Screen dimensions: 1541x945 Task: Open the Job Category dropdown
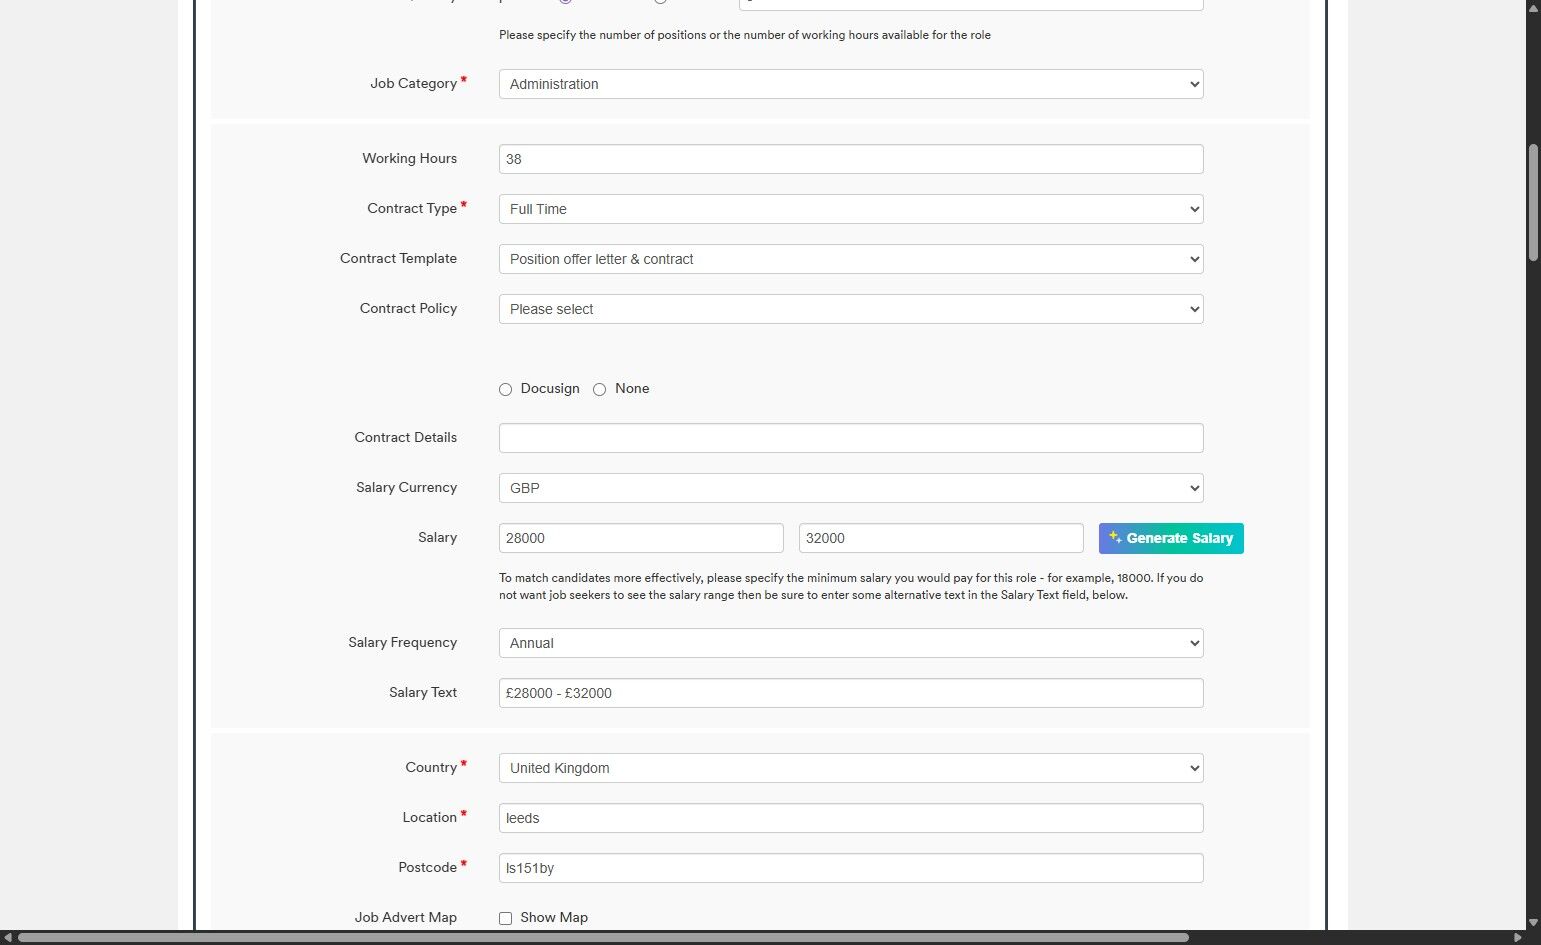tap(850, 84)
